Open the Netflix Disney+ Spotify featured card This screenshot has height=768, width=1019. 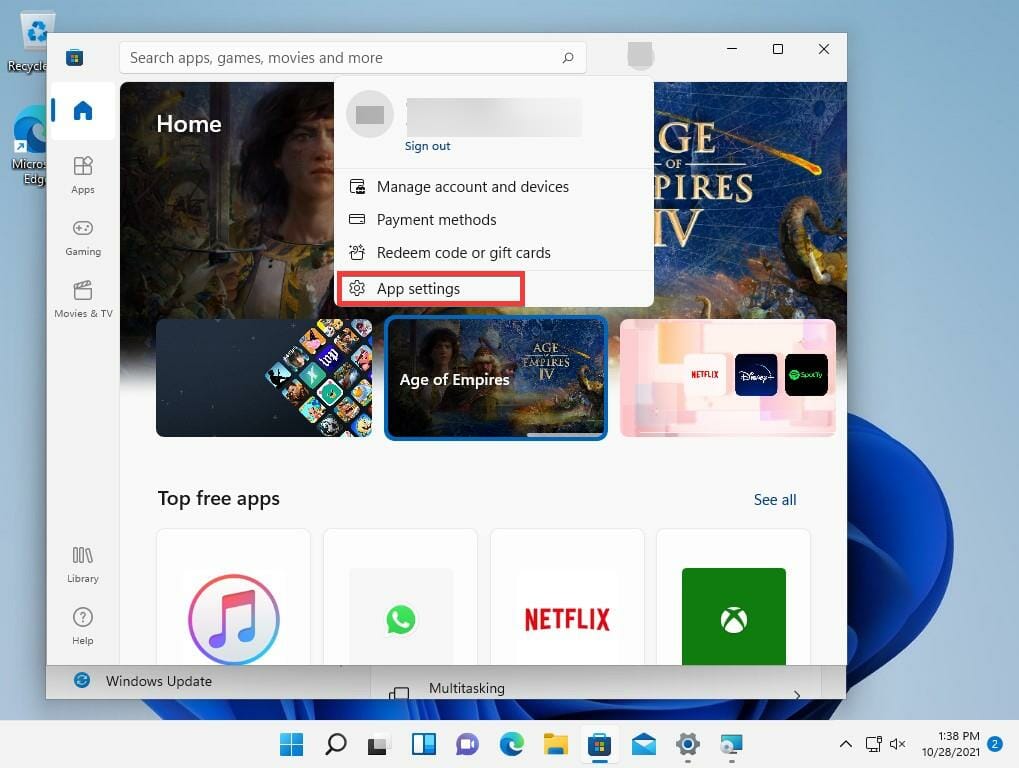click(728, 378)
